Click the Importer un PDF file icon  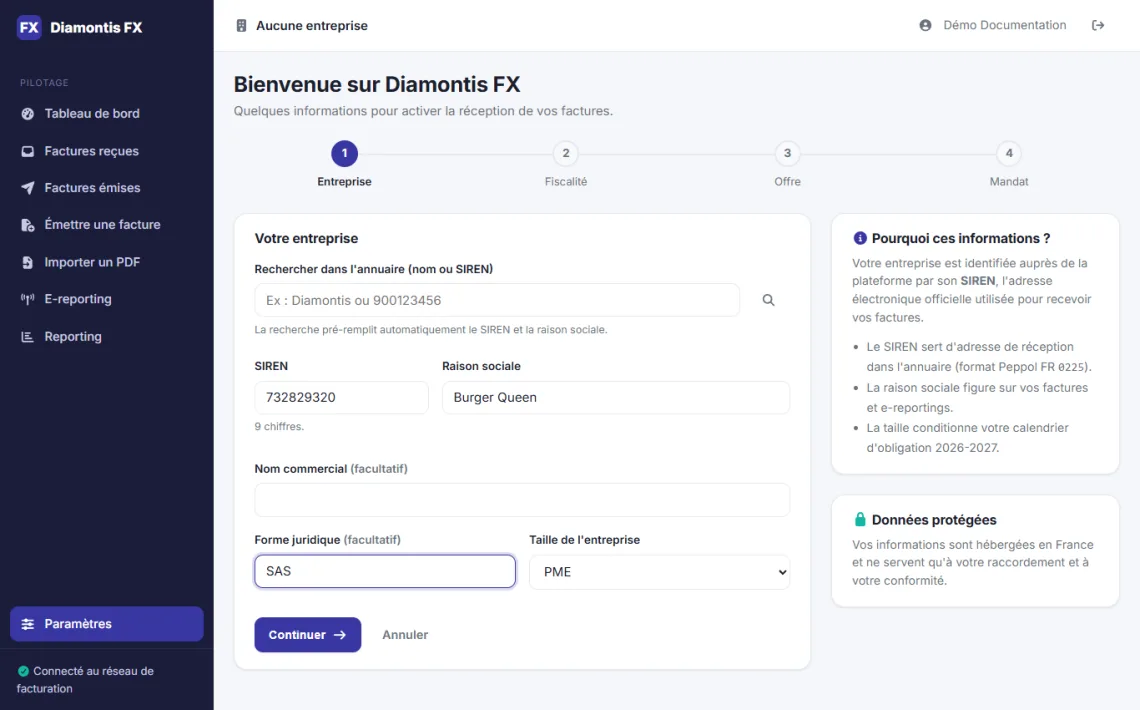[x=28, y=262]
